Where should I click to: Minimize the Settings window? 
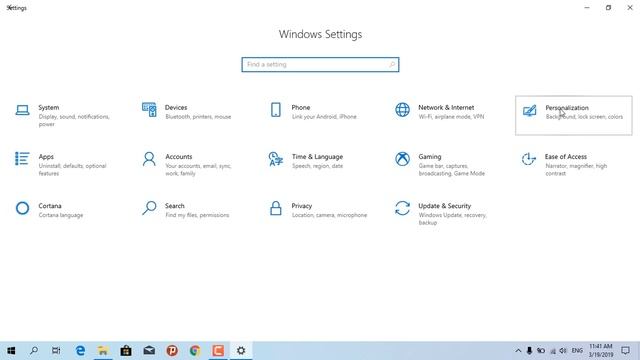tap(587, 8)
